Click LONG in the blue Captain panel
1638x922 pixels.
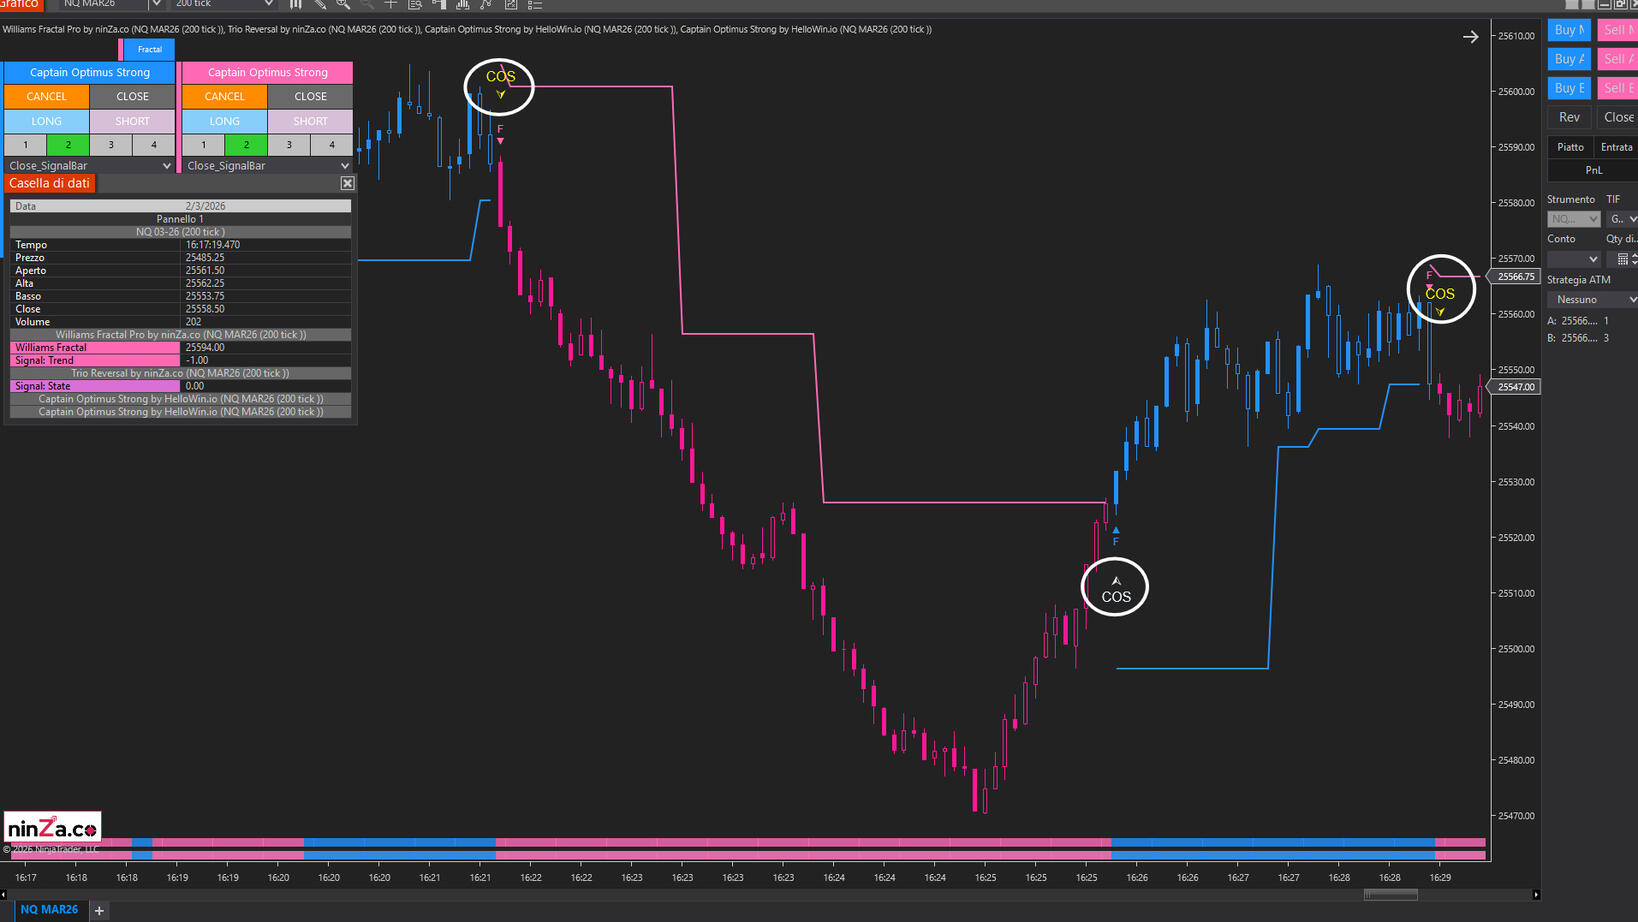[x=46, y=121]
